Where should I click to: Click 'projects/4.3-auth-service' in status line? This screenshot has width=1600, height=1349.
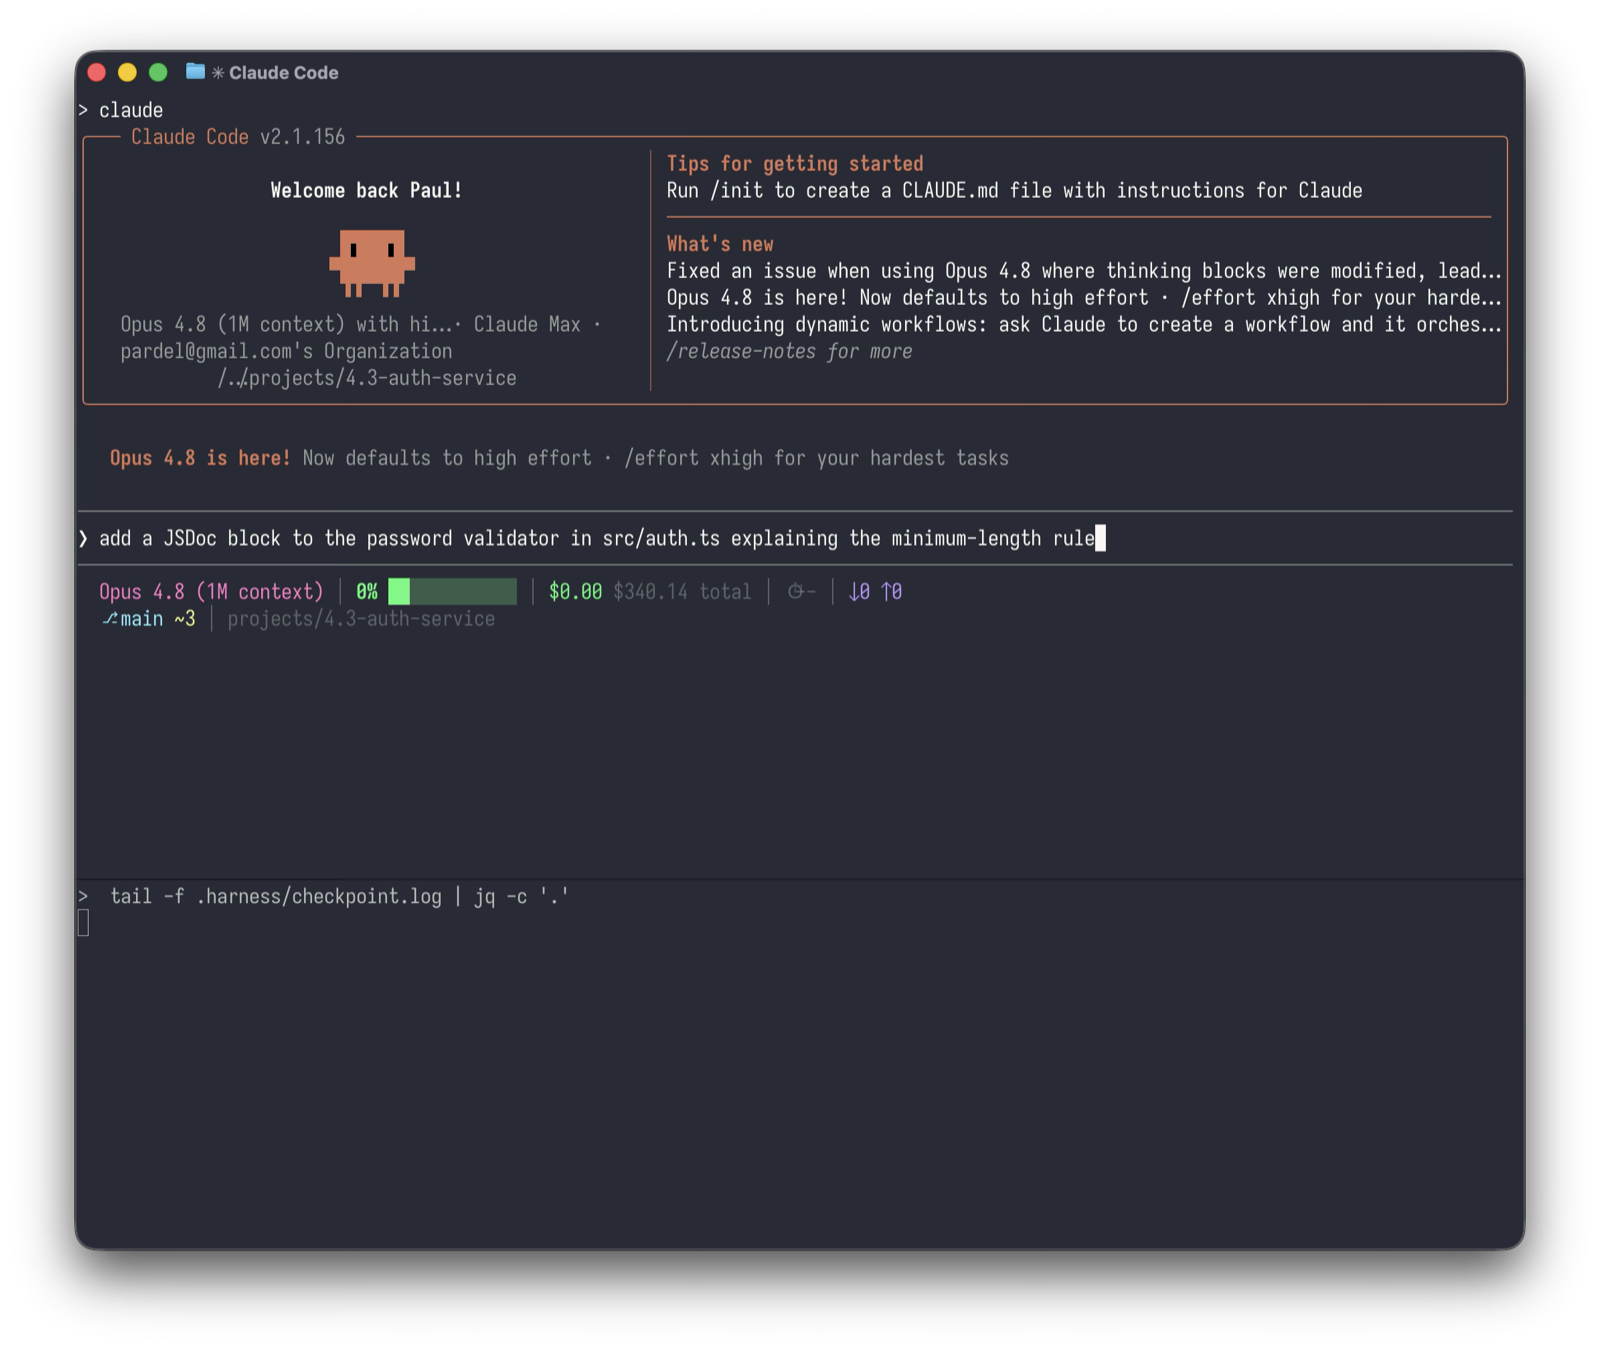pyautogui.click(x=361, y=619)
